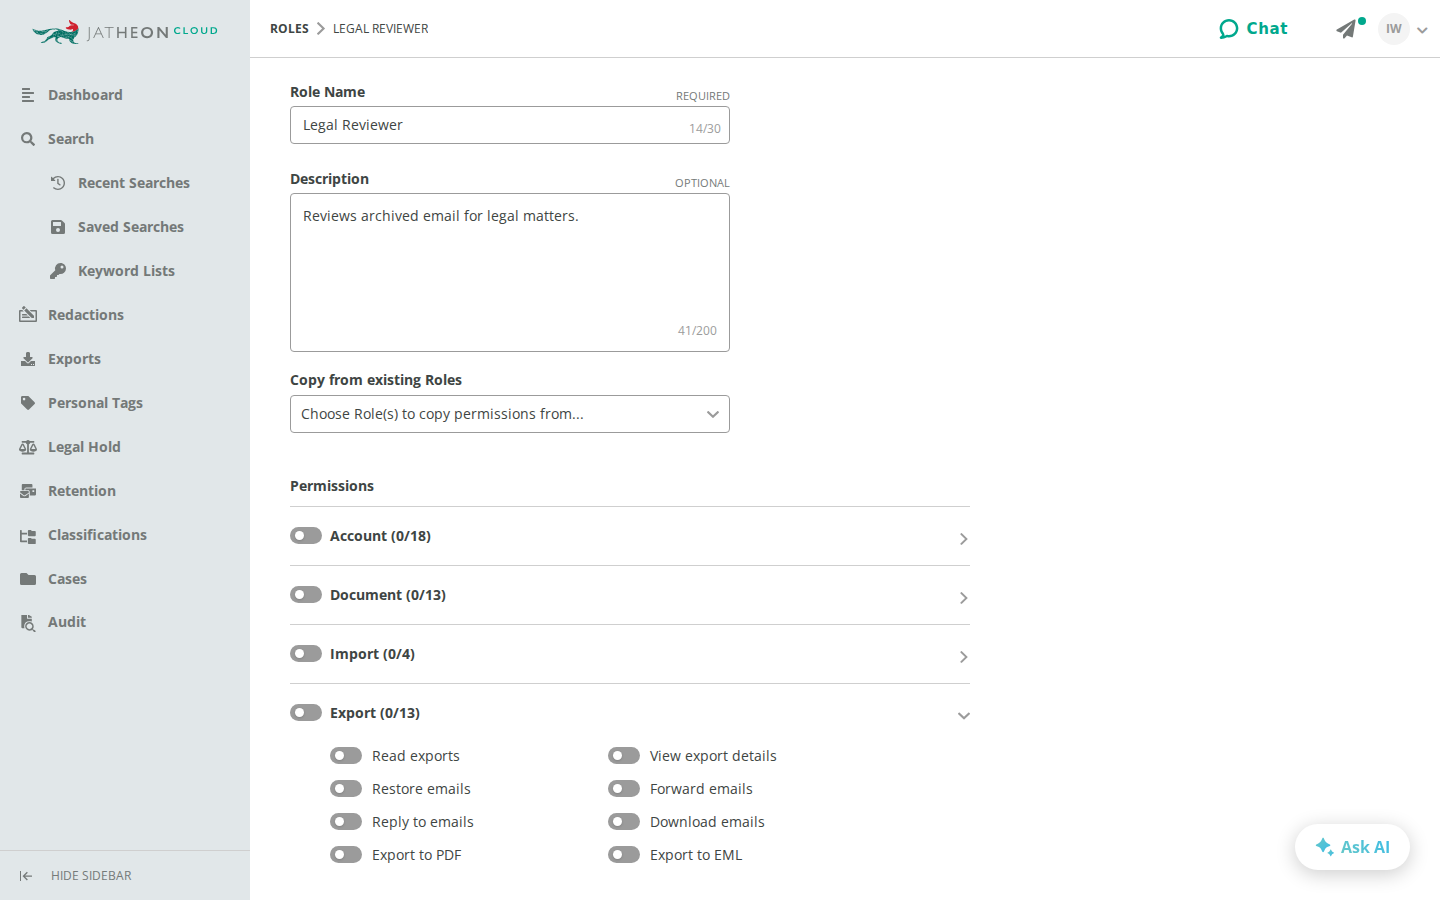The image size is (1440, 900).
Task: Click the Role Name input field
Action: click(510, 125)
